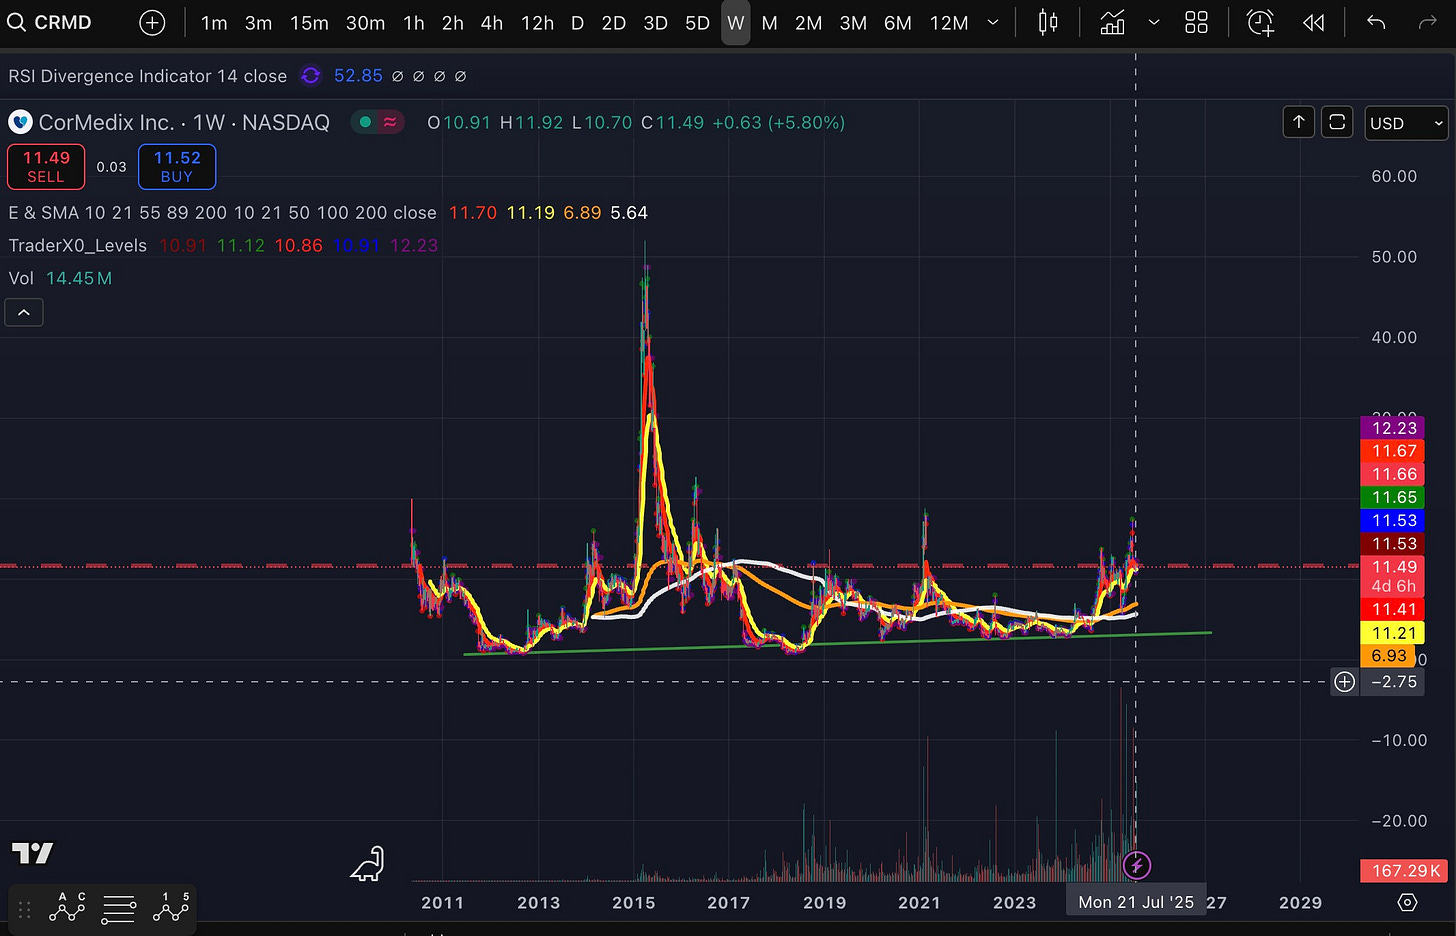Switch to the 3D interval
1456x936 pixels.
(656, 22)
